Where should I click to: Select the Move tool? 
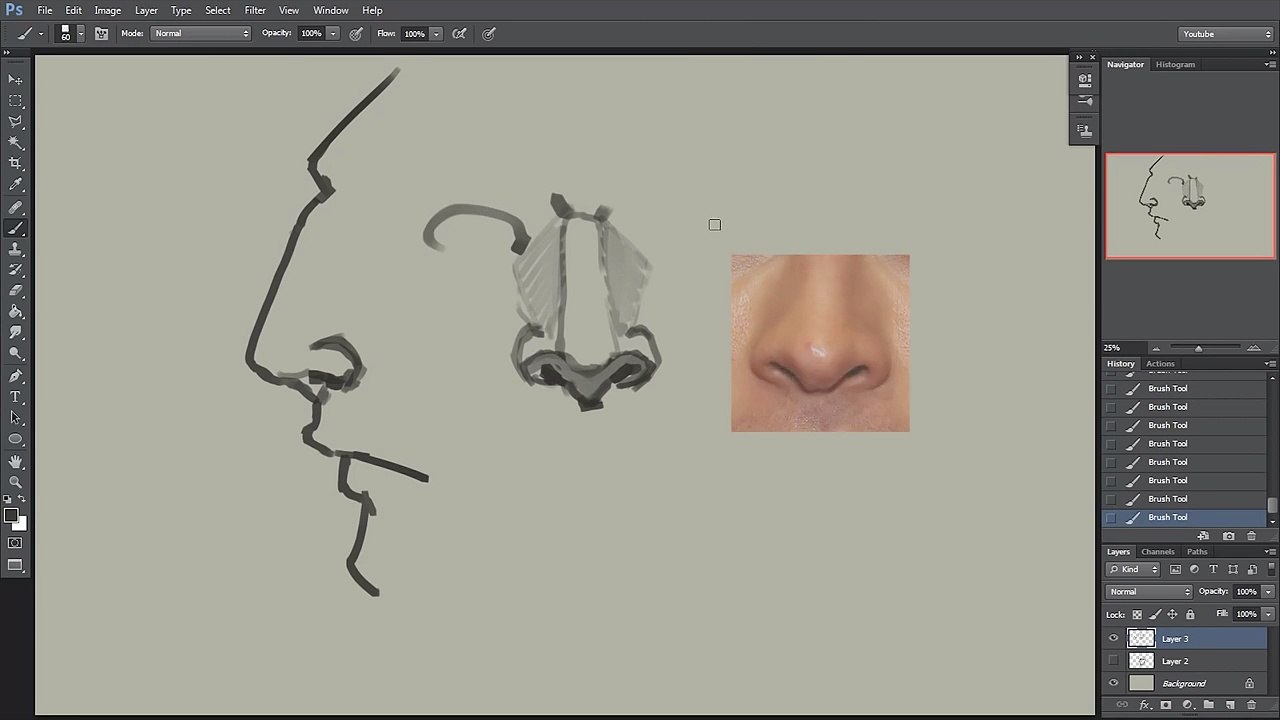pos(16,79)
